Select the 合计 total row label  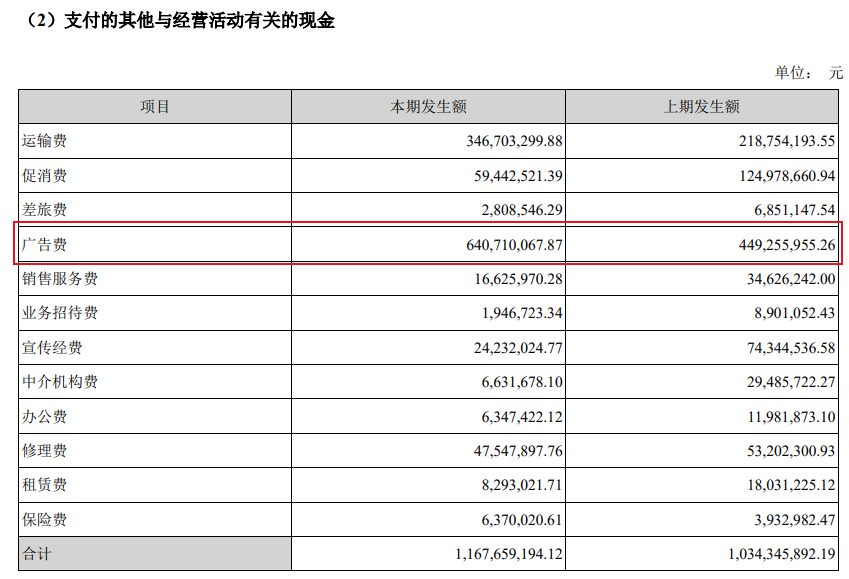coord(37,554)
